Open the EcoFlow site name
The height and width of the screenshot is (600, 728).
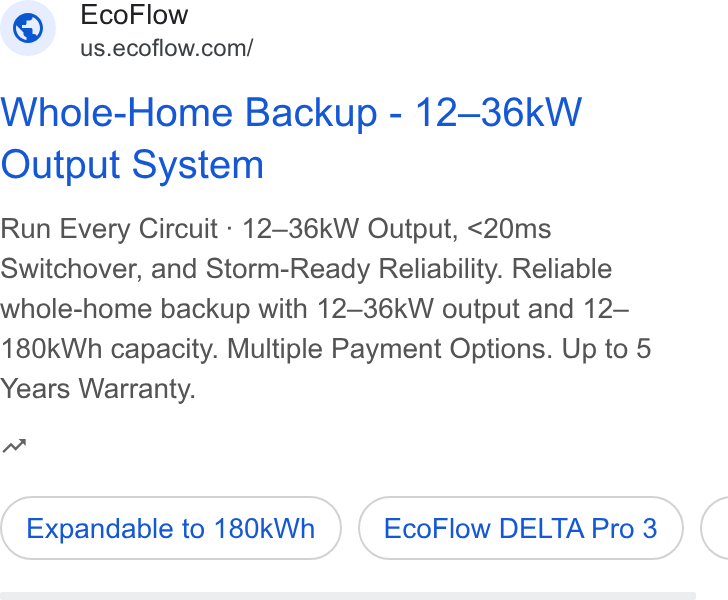coord(134,15)
